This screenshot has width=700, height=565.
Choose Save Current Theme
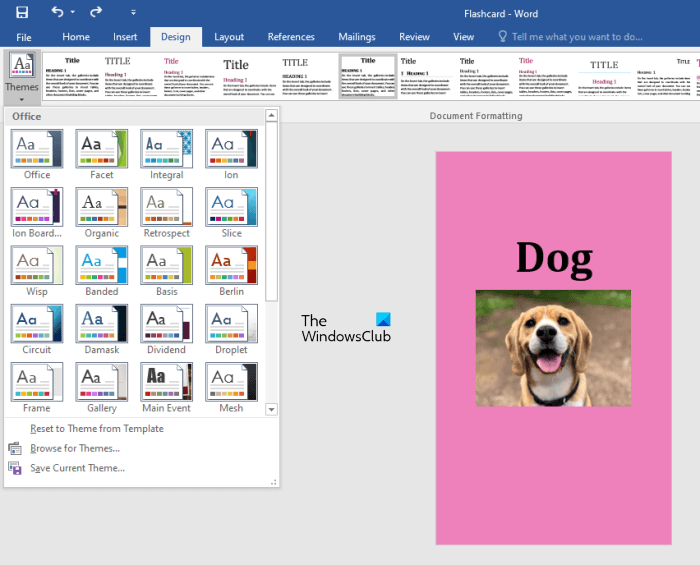pyautogui.click(x=77, y=468)
